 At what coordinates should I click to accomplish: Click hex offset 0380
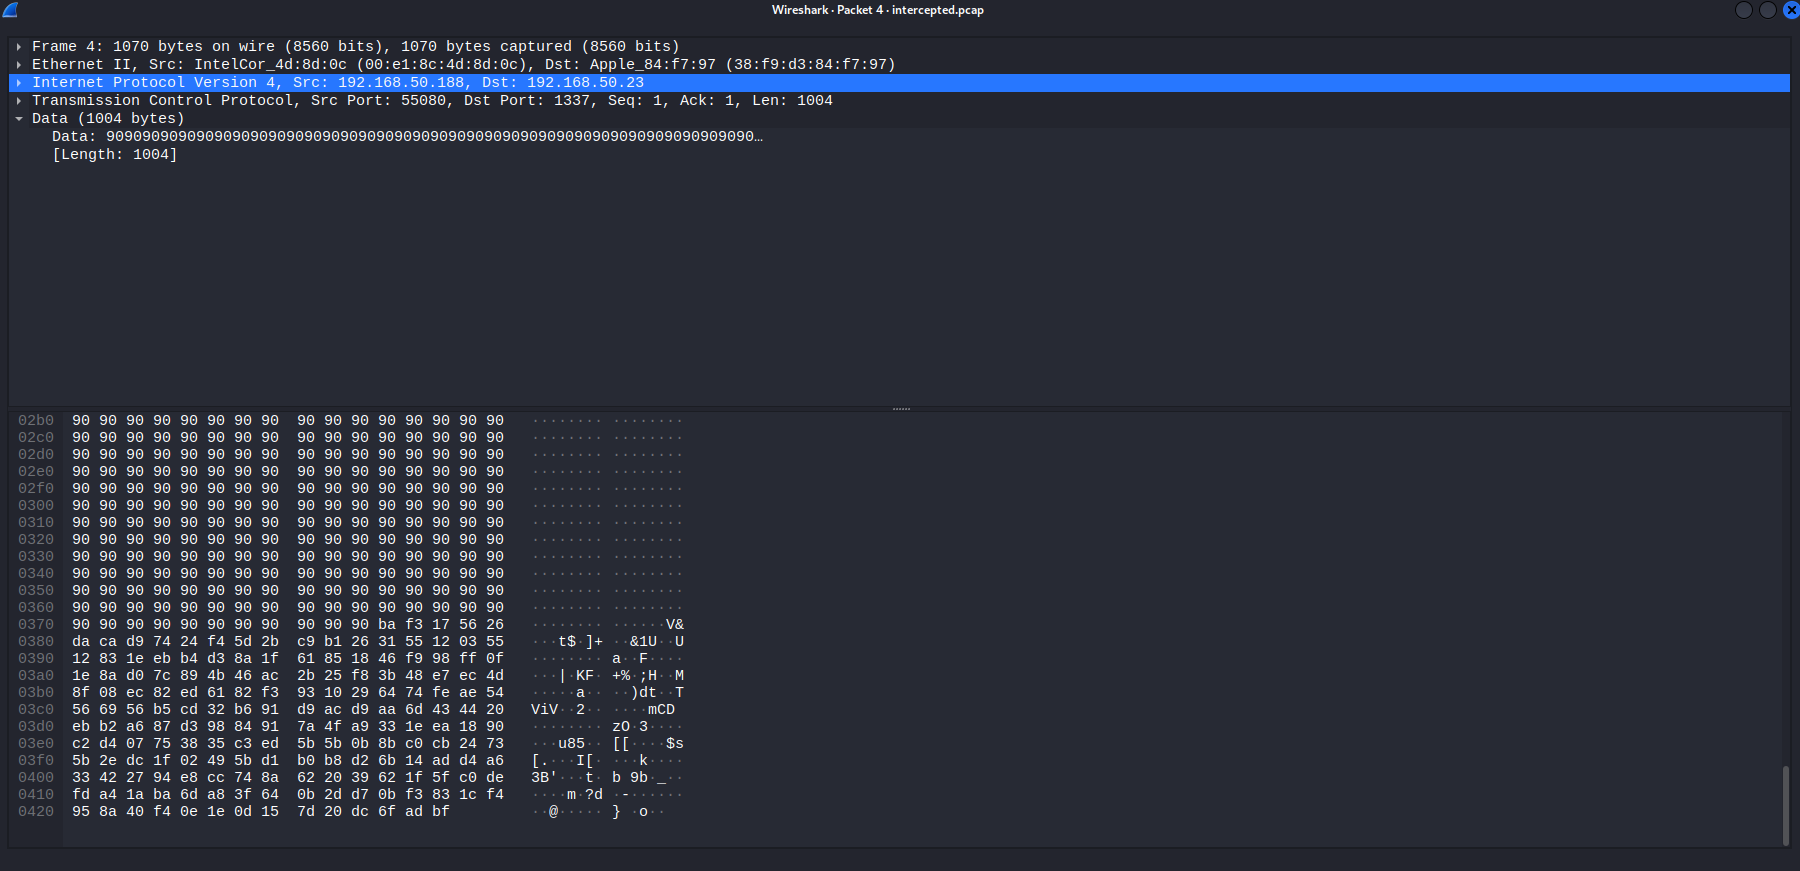click(x=36, y=642)
